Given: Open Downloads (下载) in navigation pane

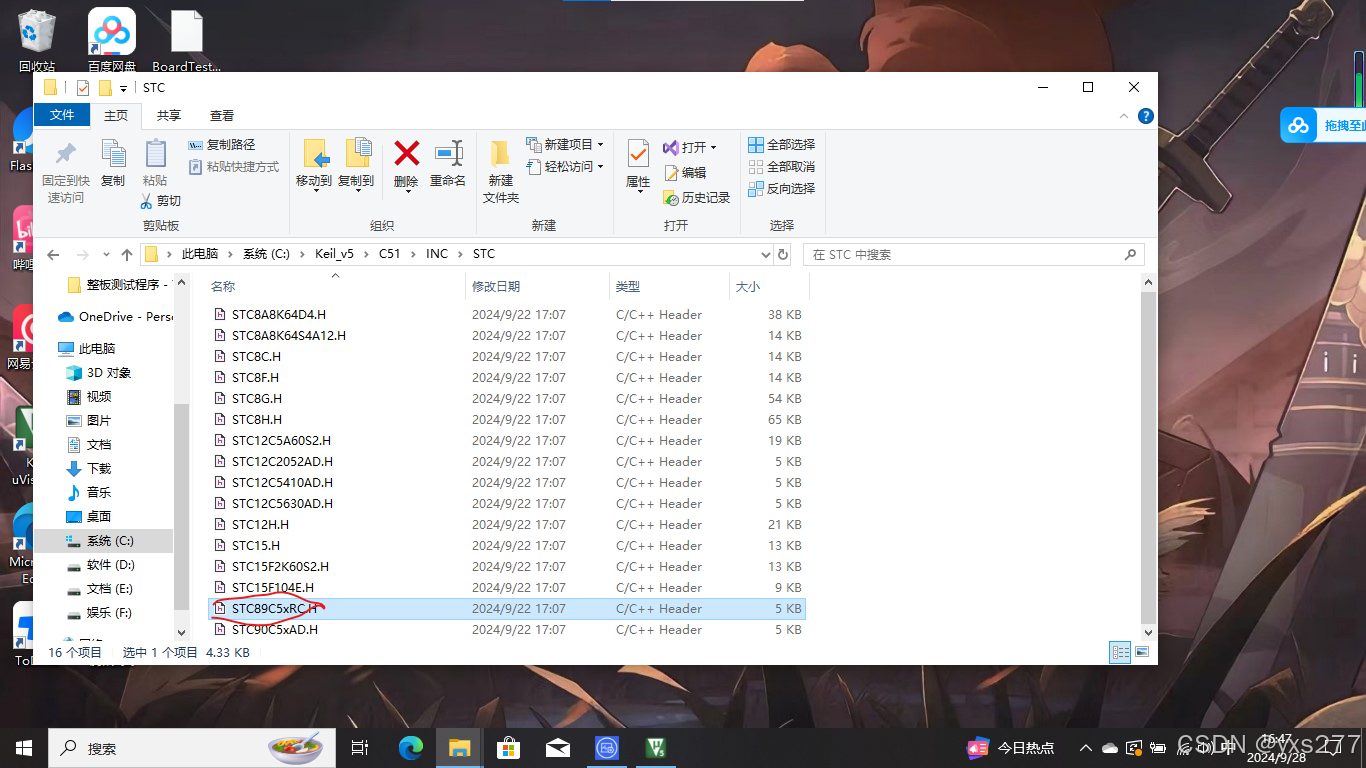Looking at the screenshot, I should pos(88,468).
